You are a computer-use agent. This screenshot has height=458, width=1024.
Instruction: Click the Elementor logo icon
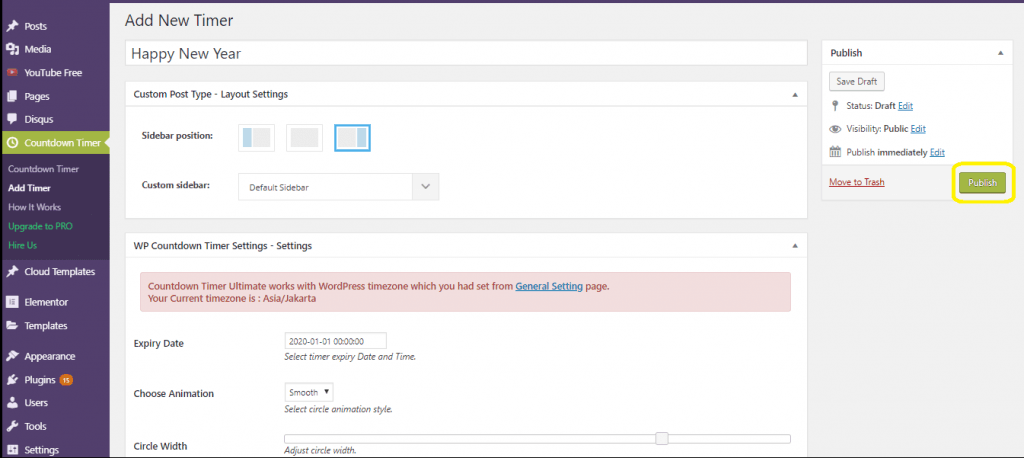click(12, 302)
